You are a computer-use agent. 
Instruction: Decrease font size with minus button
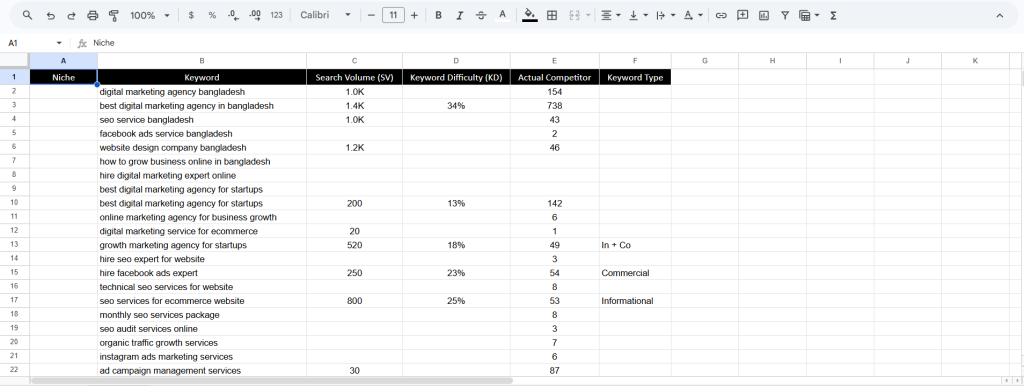point(371,15)
